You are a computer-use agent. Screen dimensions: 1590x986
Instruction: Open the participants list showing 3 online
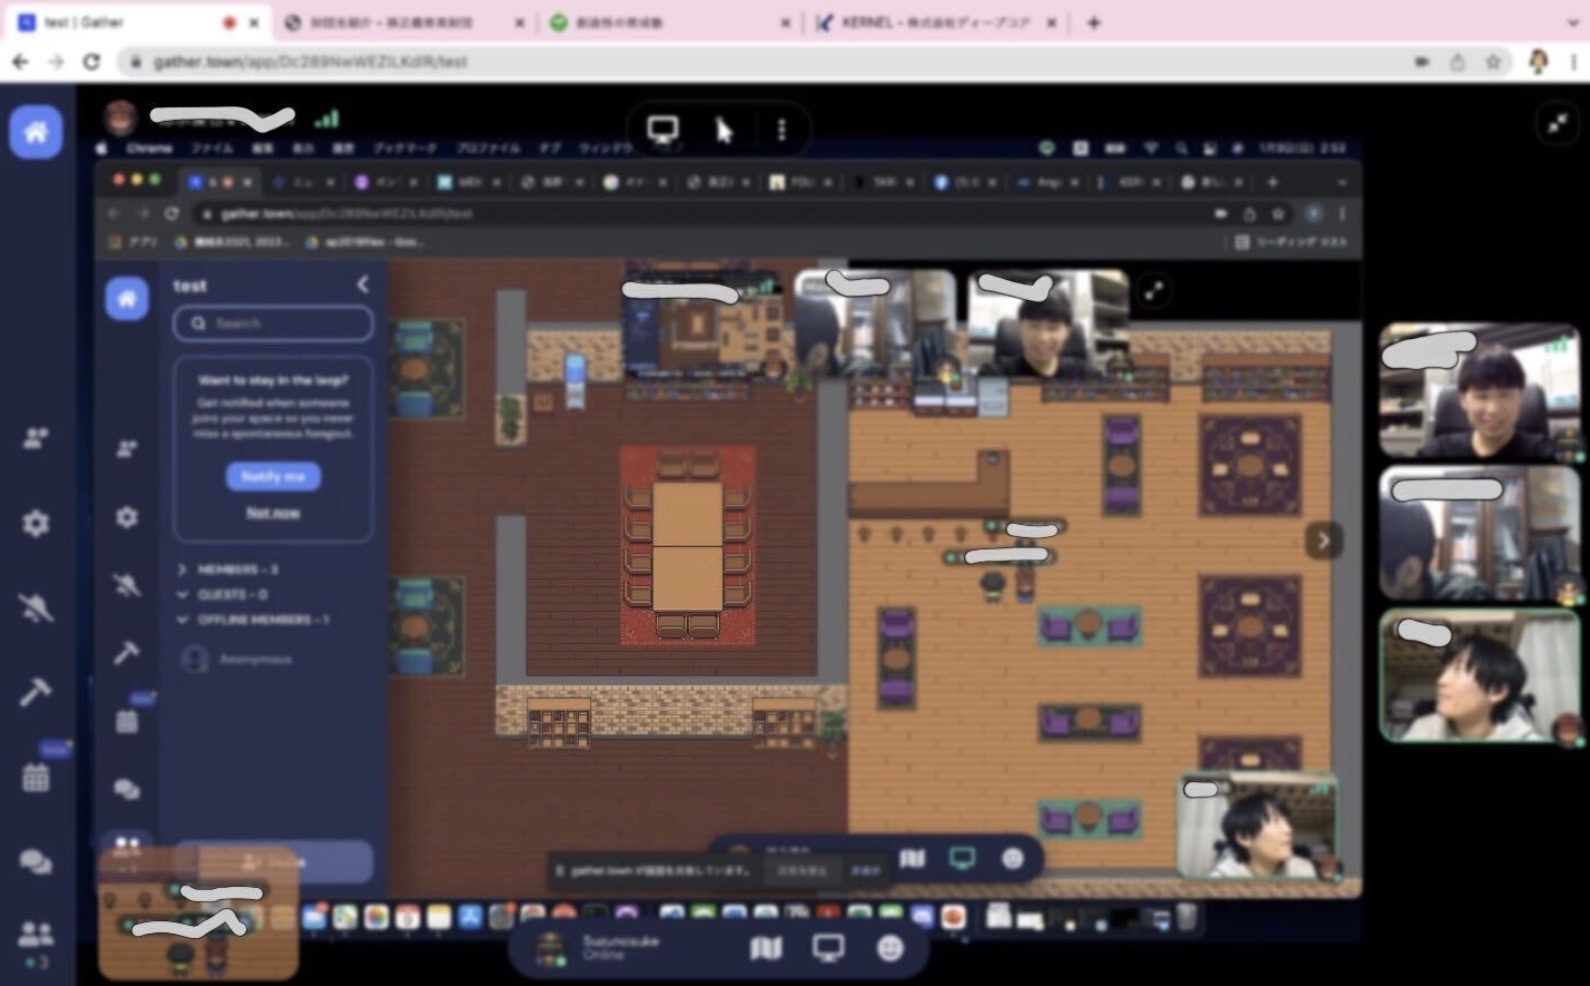(x=36, y=941)
